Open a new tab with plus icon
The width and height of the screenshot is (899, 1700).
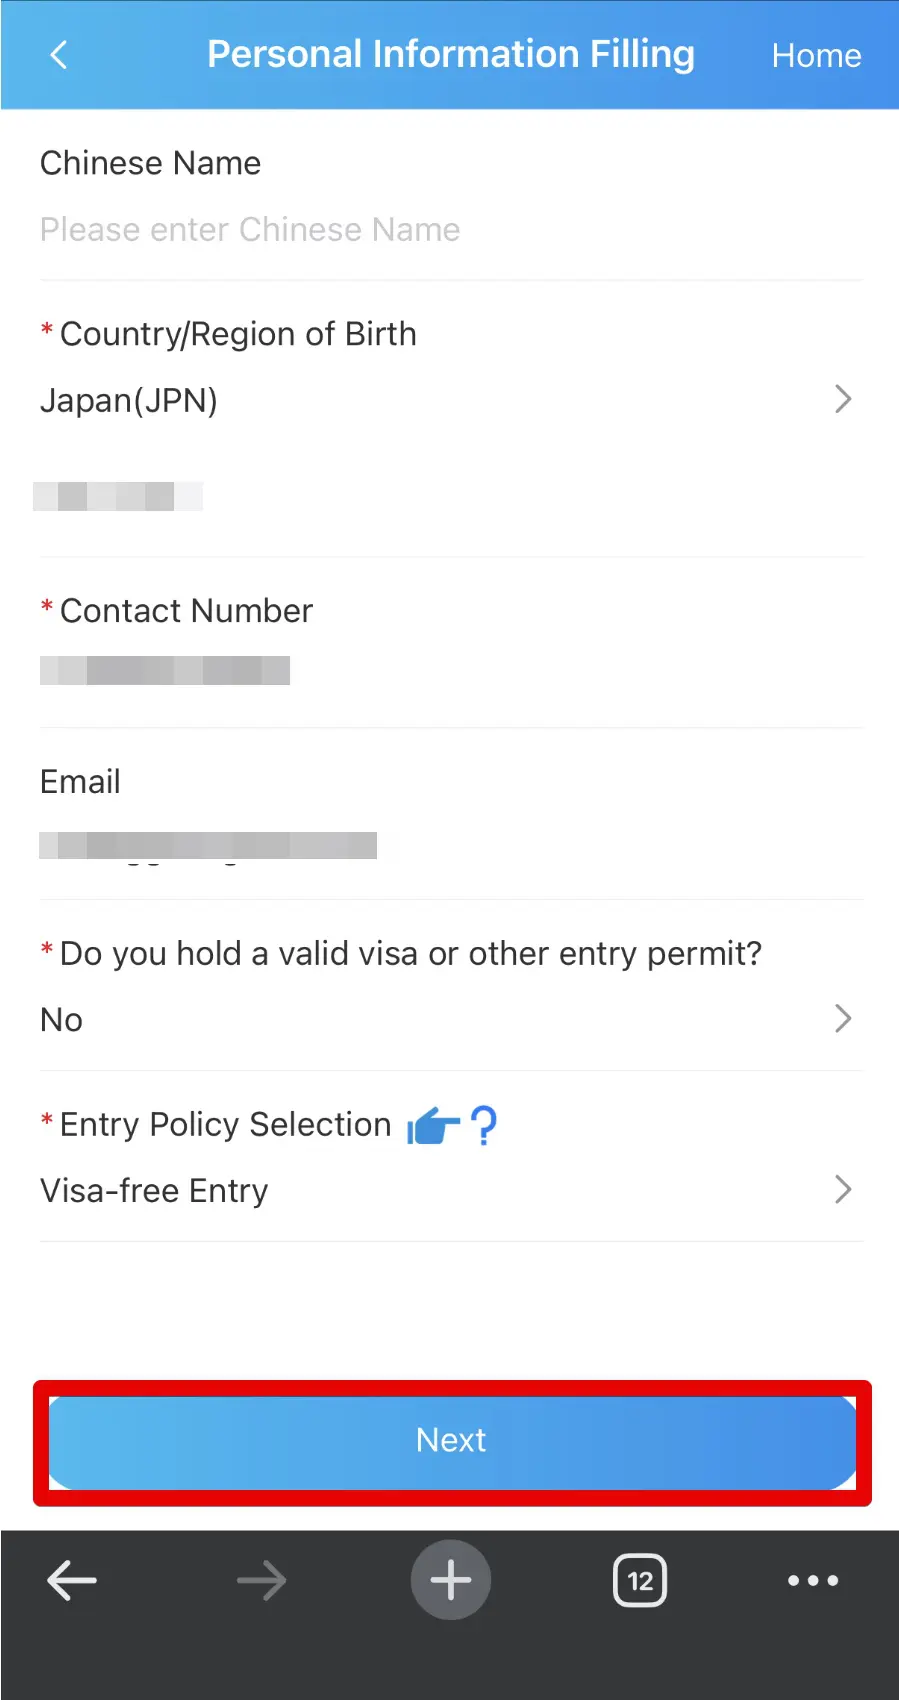[451, 1581]
